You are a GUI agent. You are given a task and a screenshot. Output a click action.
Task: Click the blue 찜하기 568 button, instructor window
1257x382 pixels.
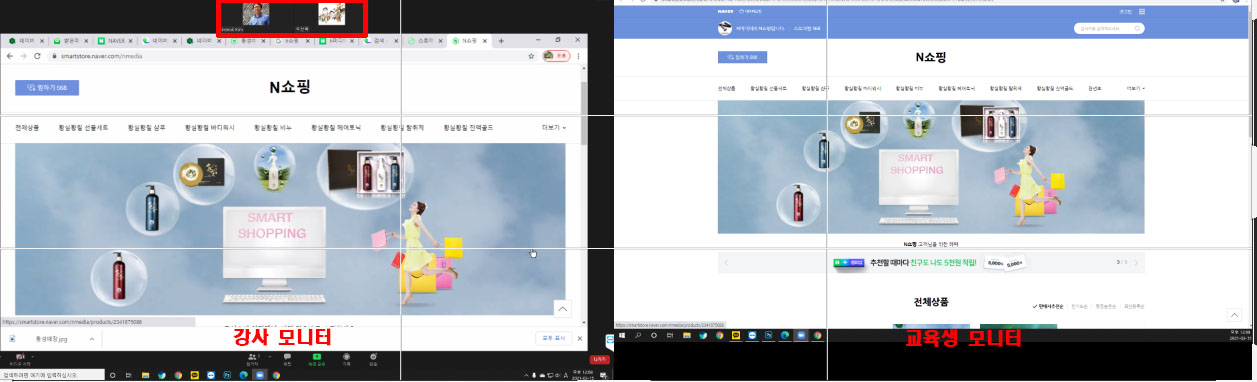coord(47,88)
